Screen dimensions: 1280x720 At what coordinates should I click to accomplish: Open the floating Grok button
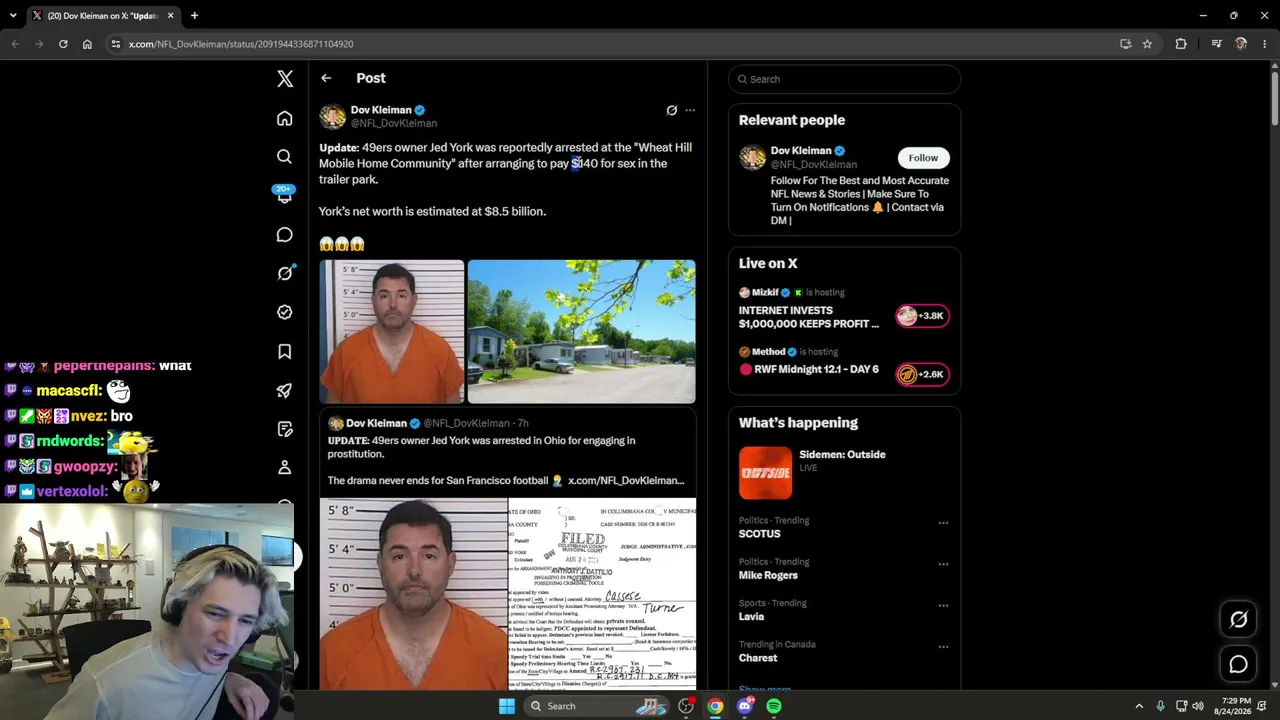[x=1238, y=619]
